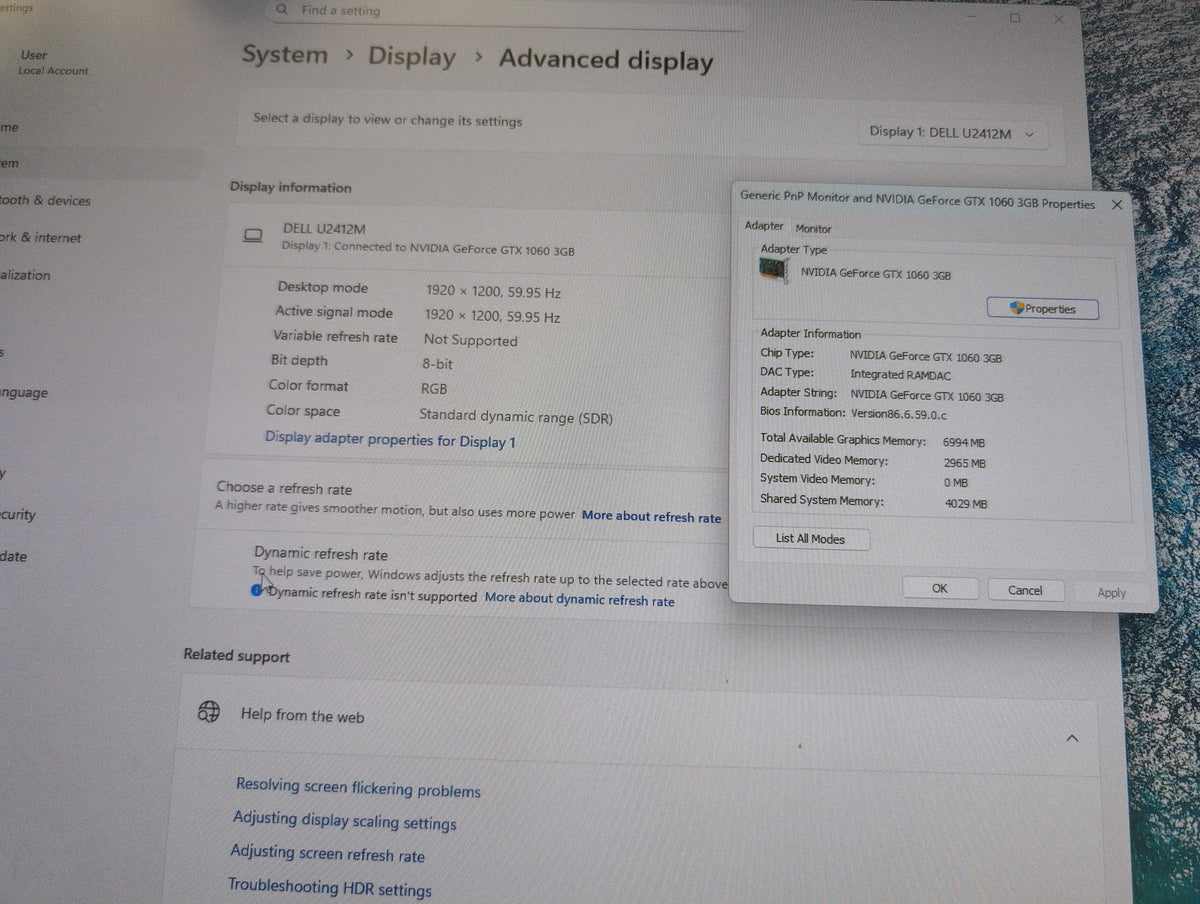Open Display adapter properties for Display 1
This screenshot has width=1200, height=904.
(390, 439)
